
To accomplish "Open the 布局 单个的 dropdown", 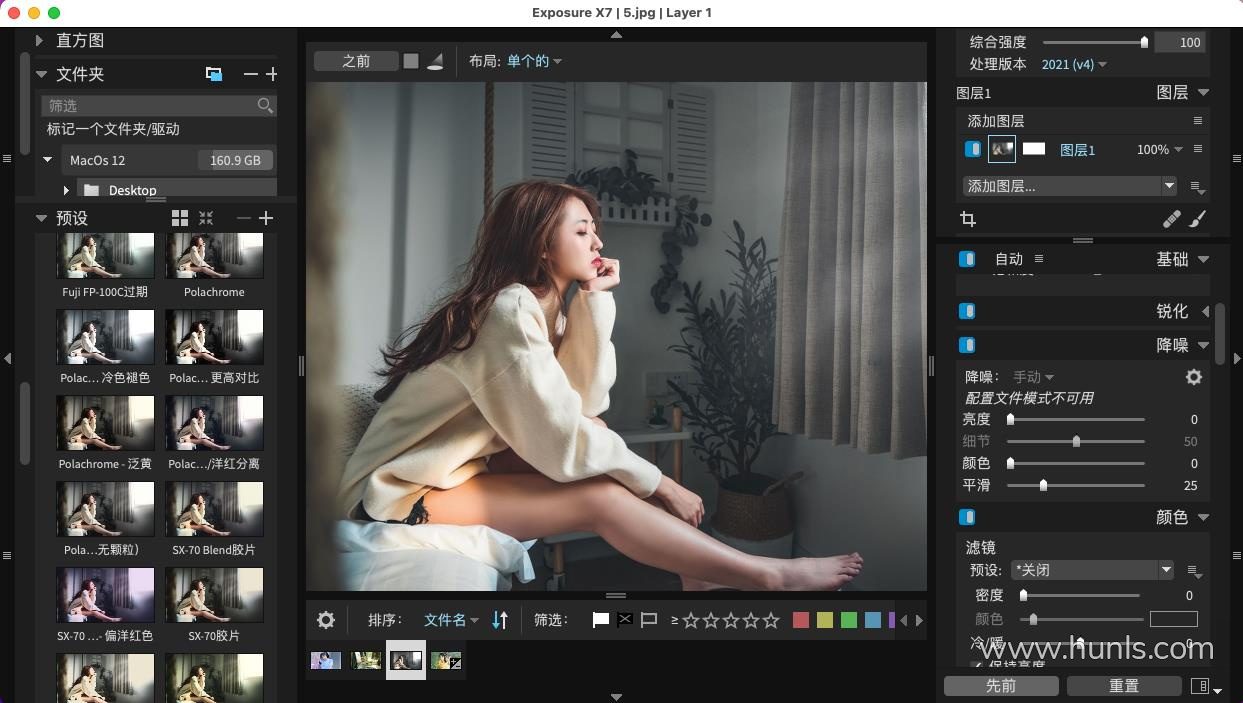I will (535, 61).
